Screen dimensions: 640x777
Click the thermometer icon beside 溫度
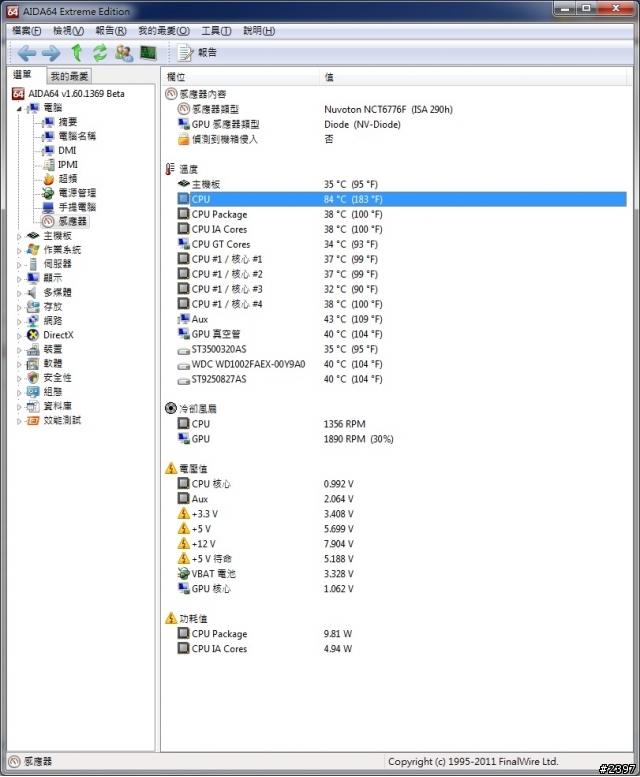(x=170, y=169)
